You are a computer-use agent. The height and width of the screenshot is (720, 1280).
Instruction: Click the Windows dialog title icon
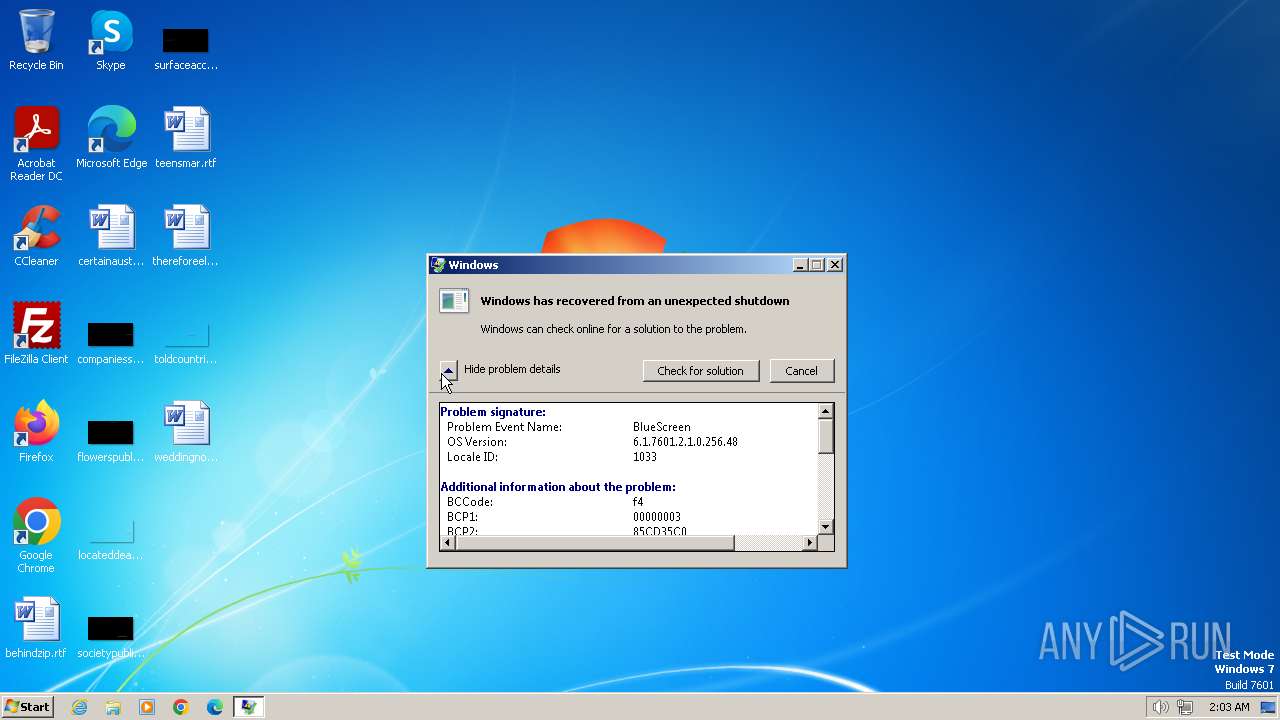tap(438, 265)
